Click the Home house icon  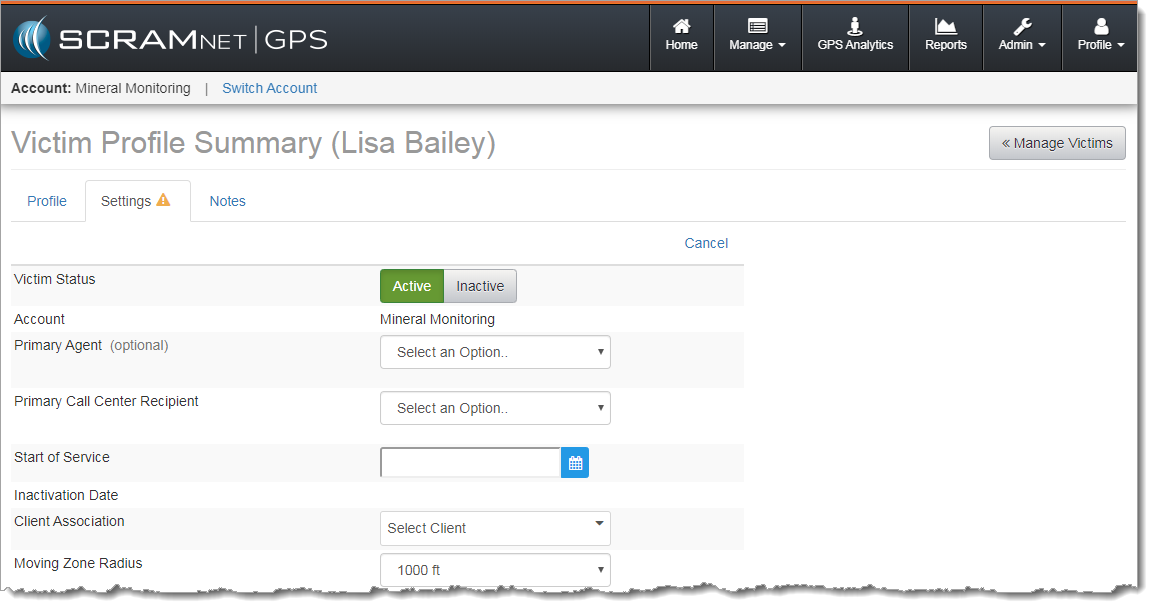tap(681, 27)
